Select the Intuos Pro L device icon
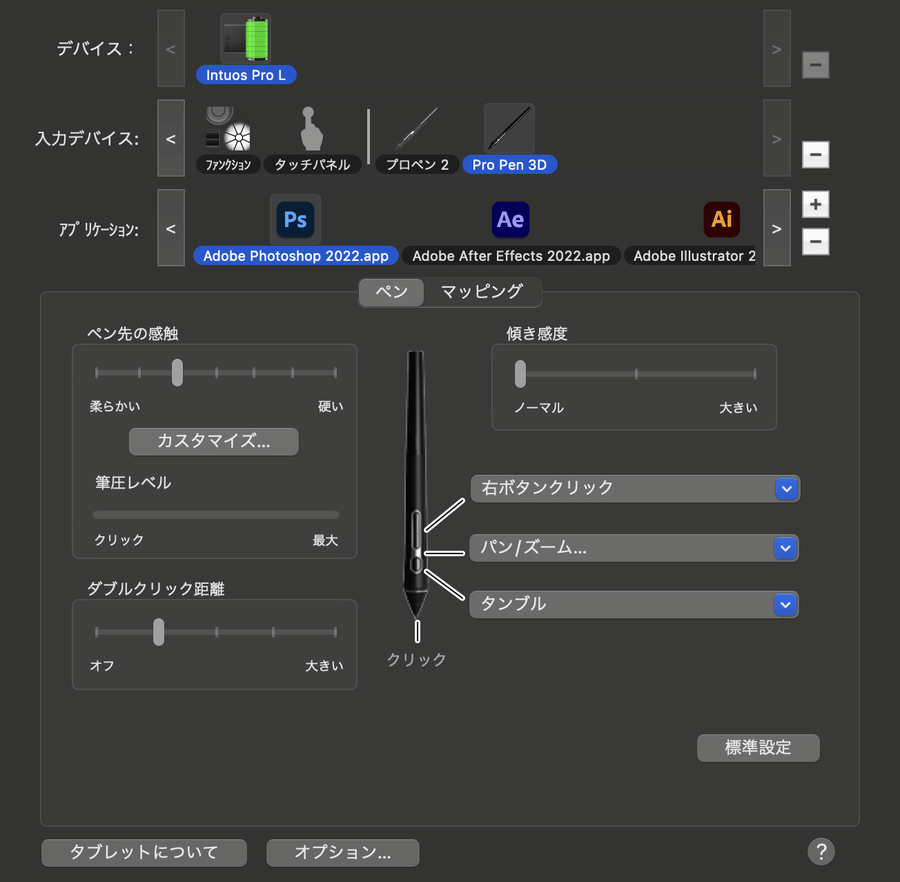Screen dimensions: 900x882 [x=246, y=38]
